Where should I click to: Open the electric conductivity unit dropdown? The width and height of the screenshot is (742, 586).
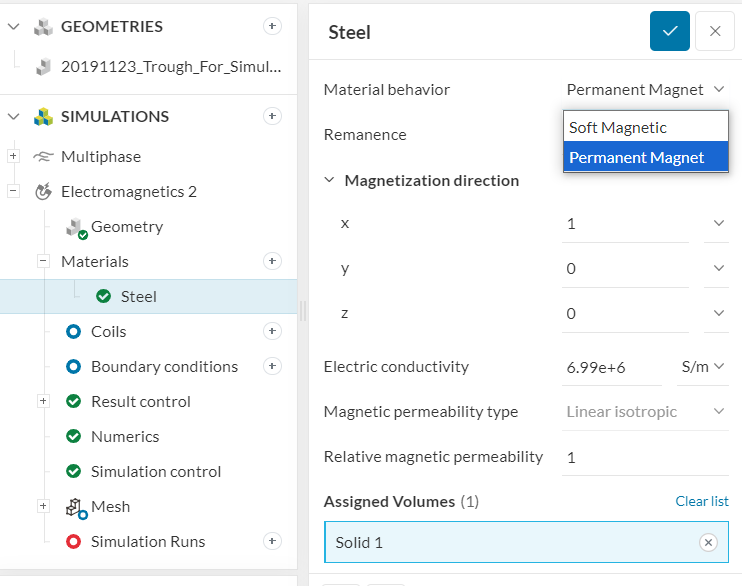(702, 367)
